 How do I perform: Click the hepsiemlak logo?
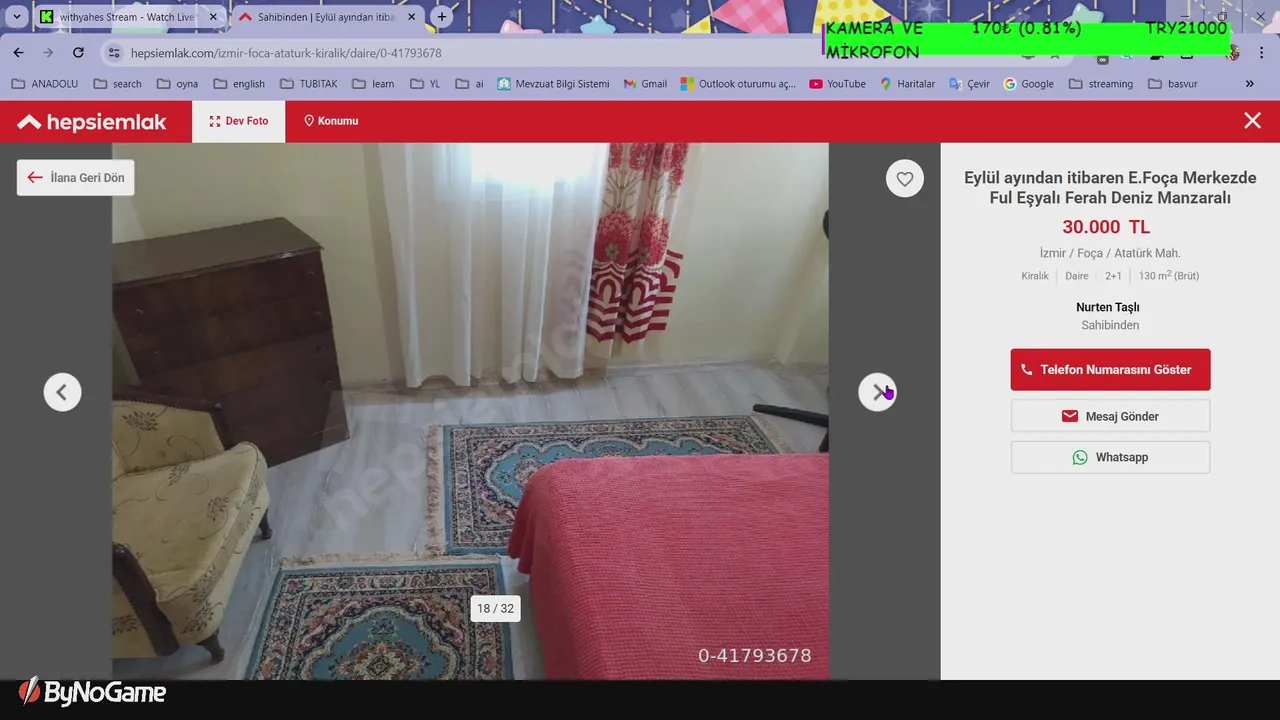(x=92, y=122)
